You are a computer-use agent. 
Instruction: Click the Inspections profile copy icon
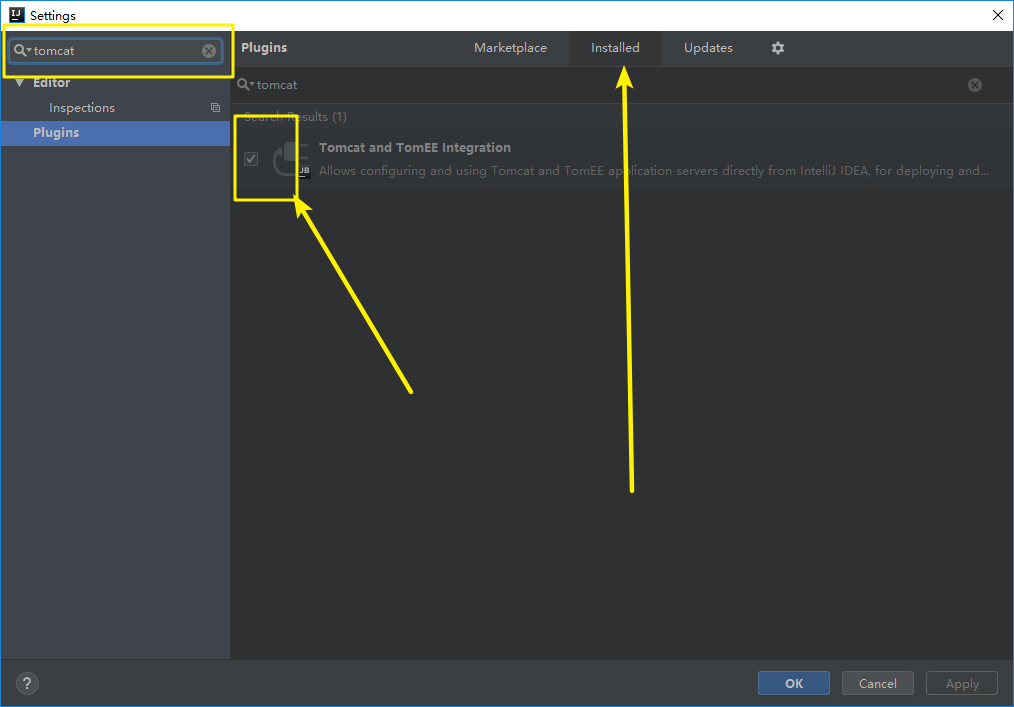point(215,108)
